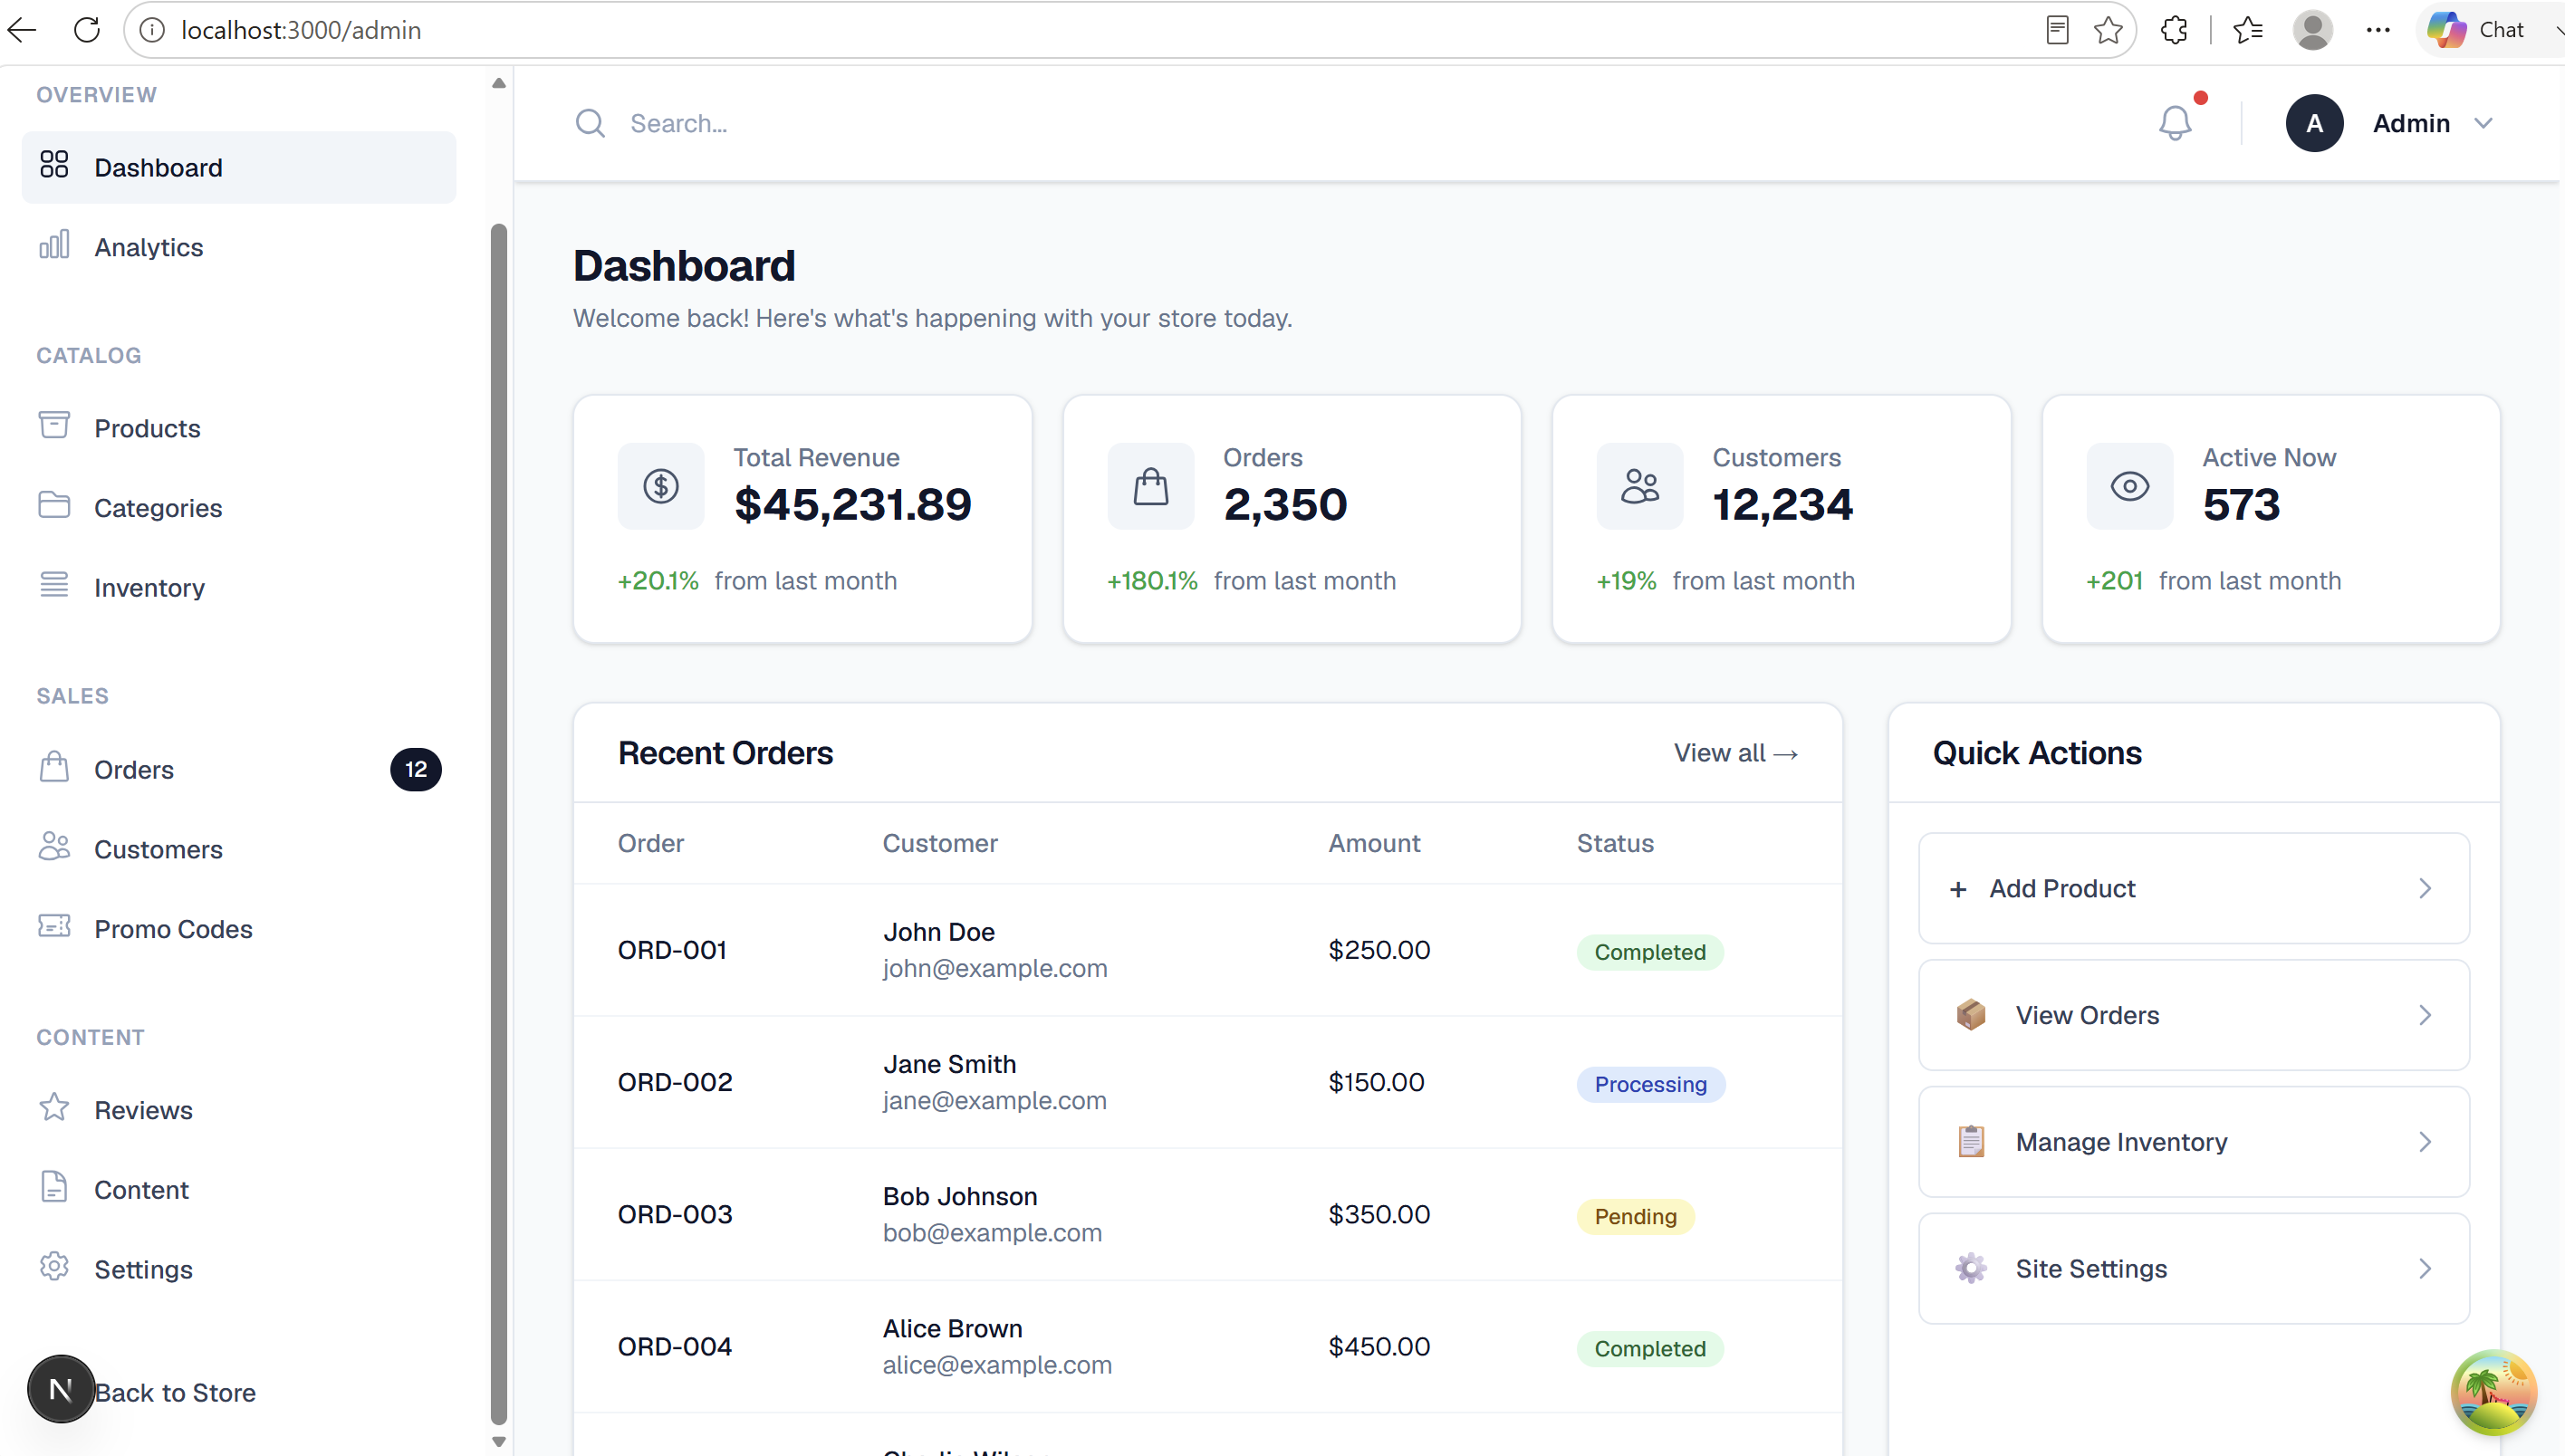Viewport: 2565px width, 1456px height.
Task: Go to Products in sidebar
Action: (x=239, y=428)
